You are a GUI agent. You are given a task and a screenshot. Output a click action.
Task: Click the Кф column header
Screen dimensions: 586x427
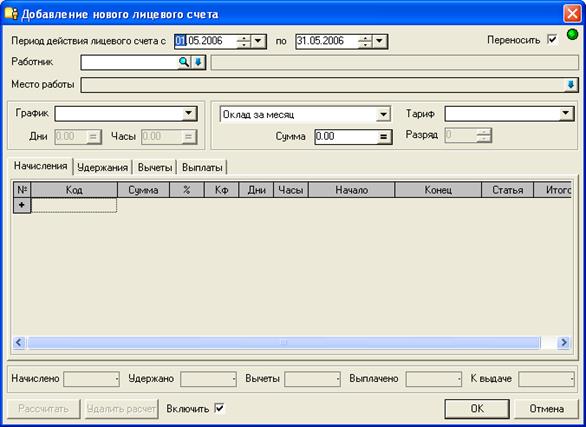222,190
